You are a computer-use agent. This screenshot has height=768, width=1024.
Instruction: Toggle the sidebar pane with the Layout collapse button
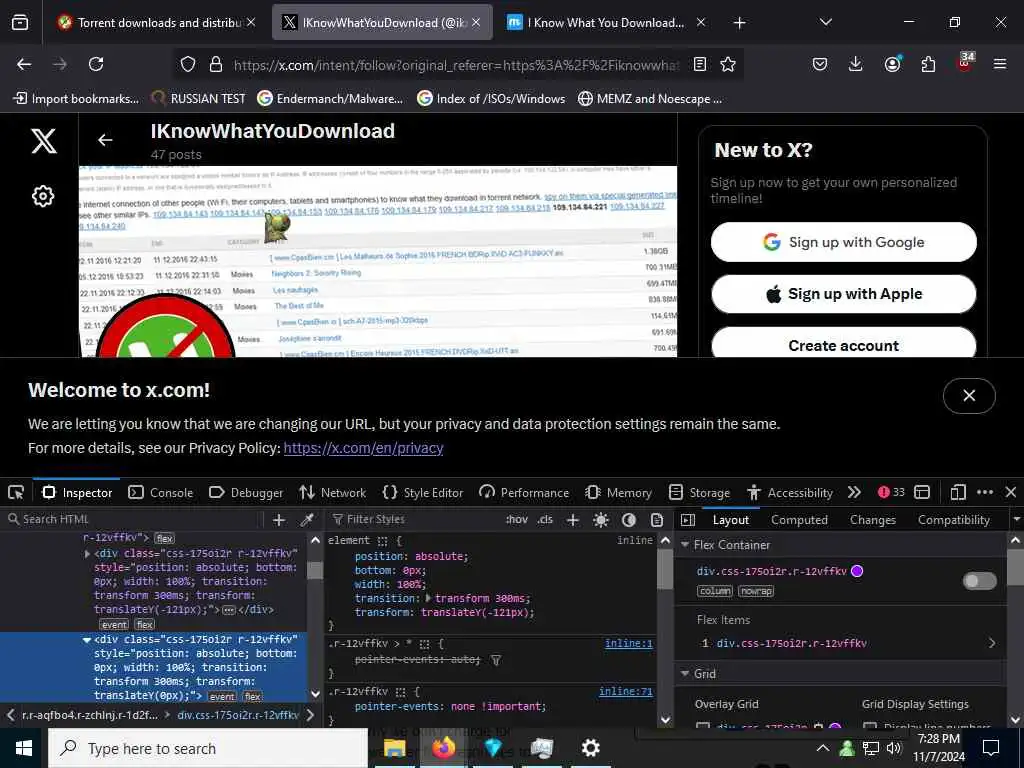[x=688, y=520]
